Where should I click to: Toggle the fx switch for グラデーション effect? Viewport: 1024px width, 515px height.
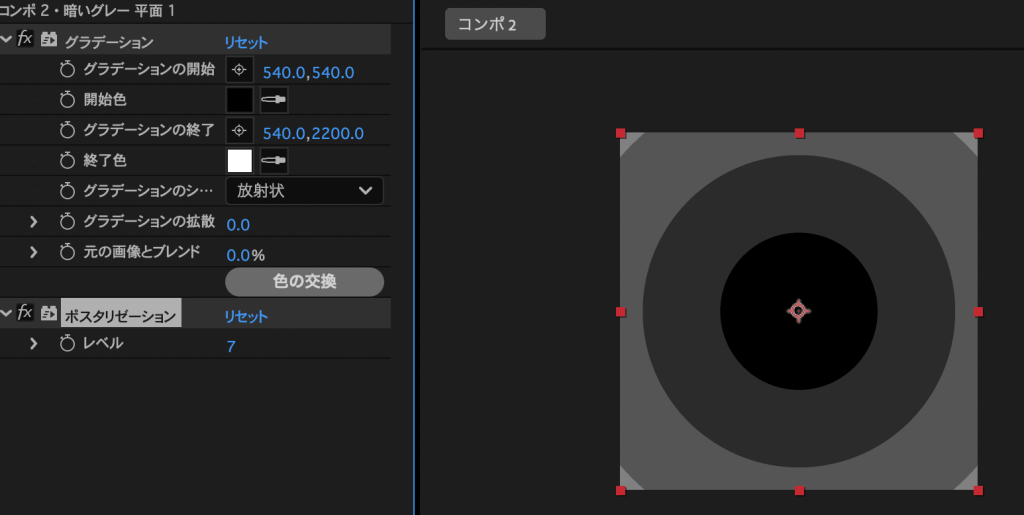coord(26,40)
